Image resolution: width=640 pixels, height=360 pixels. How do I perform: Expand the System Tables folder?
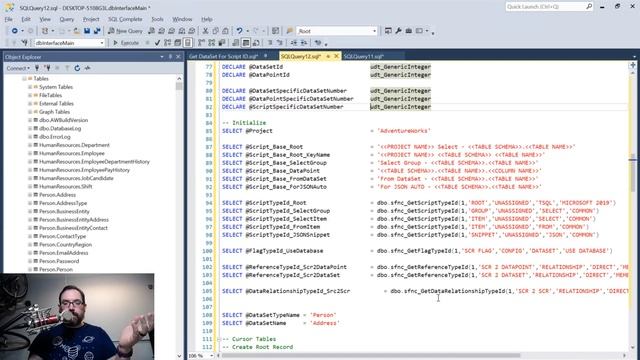click(30, 87)
